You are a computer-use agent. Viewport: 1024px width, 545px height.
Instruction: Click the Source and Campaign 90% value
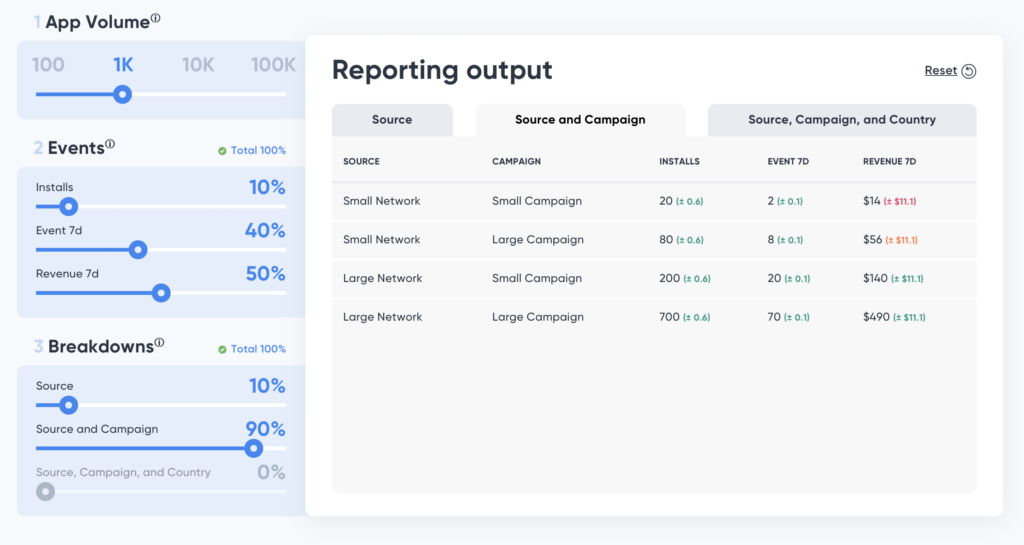click(266, 429)
